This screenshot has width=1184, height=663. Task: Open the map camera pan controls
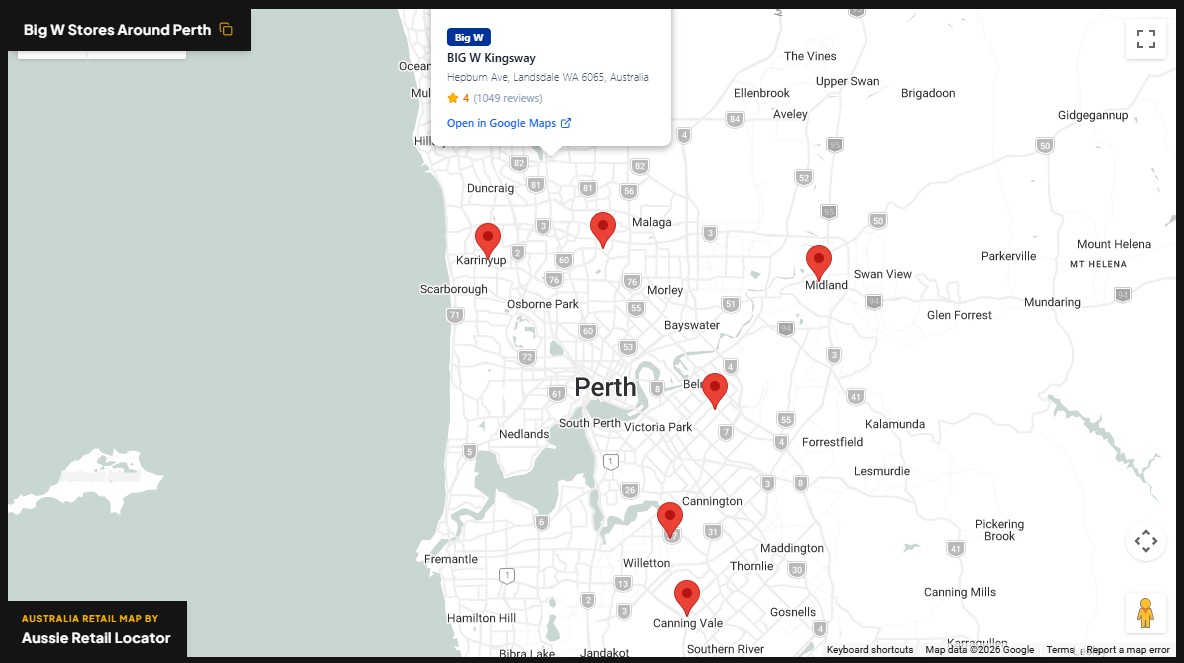tap(1145, 541)
